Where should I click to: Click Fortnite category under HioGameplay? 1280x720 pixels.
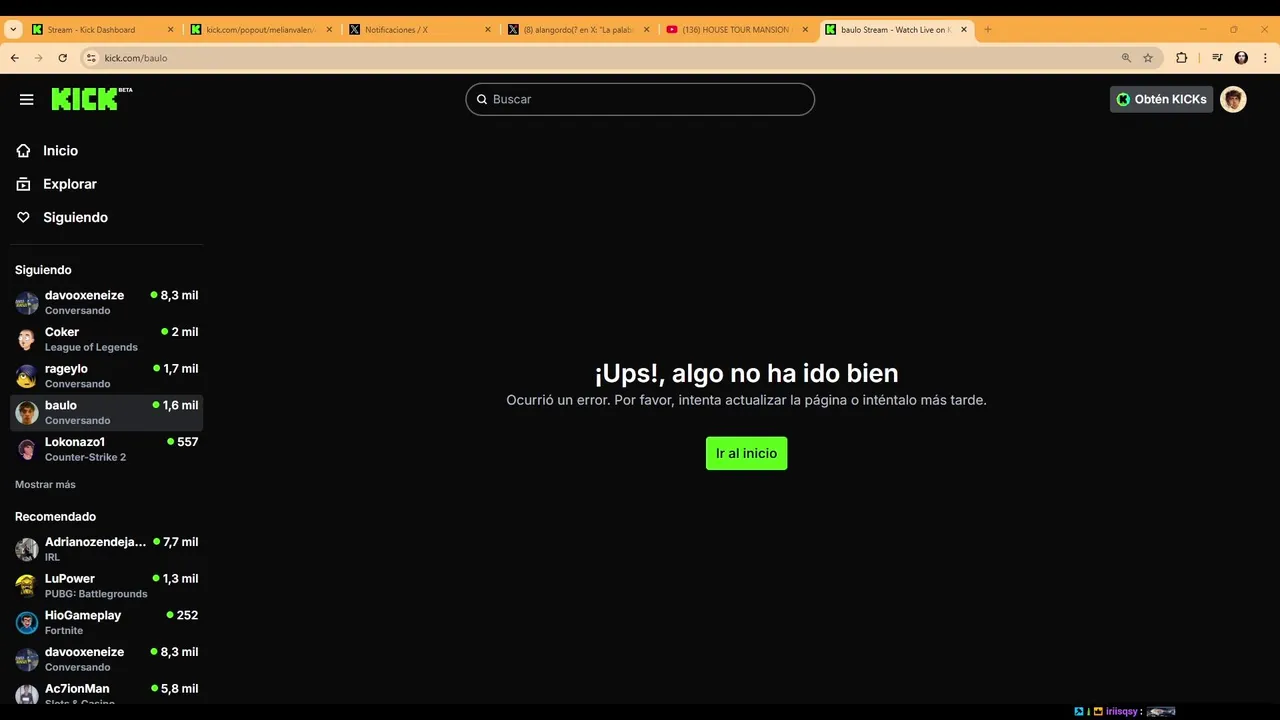click(x=64, y=631)
